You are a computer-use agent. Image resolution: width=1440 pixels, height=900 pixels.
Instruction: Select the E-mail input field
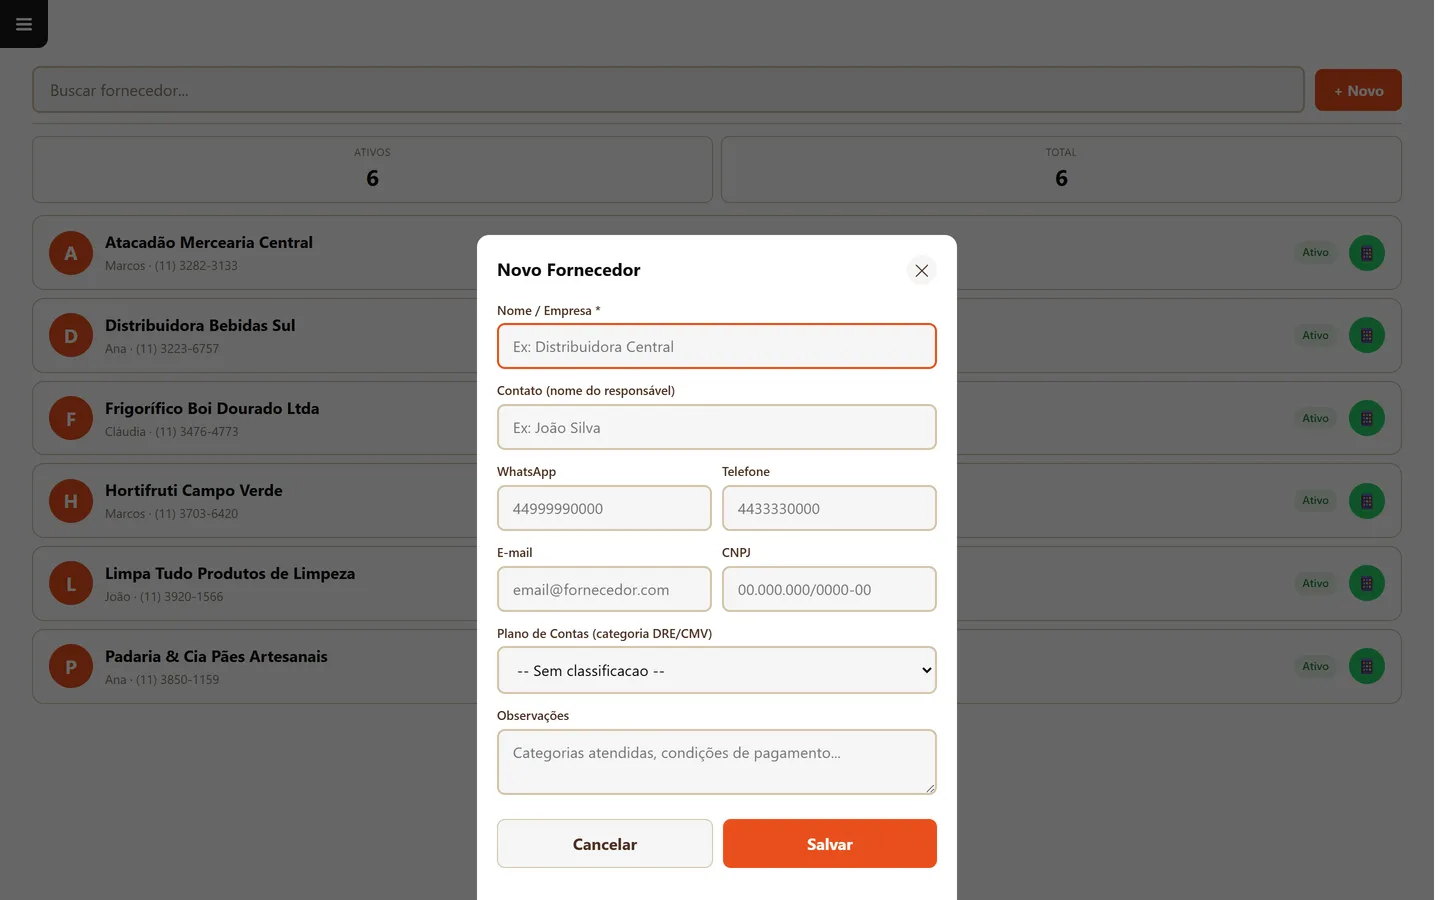pyautogui.click(x=604, y=589)
